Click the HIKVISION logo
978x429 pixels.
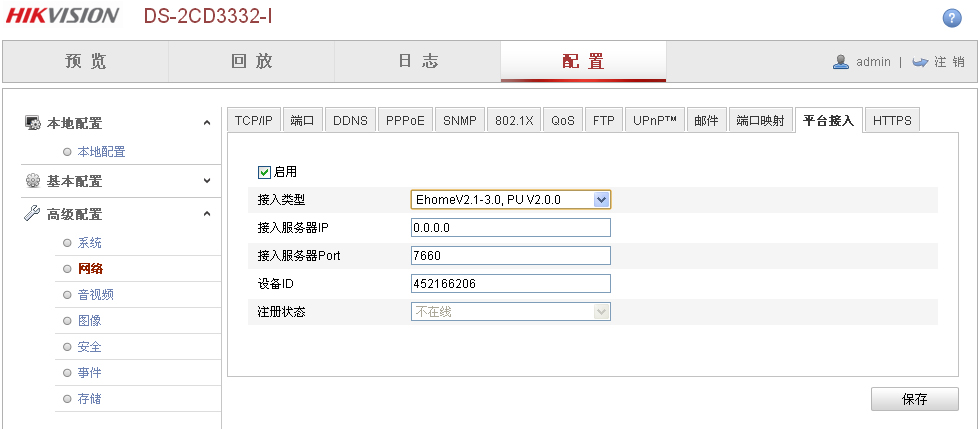pos(63,16)
